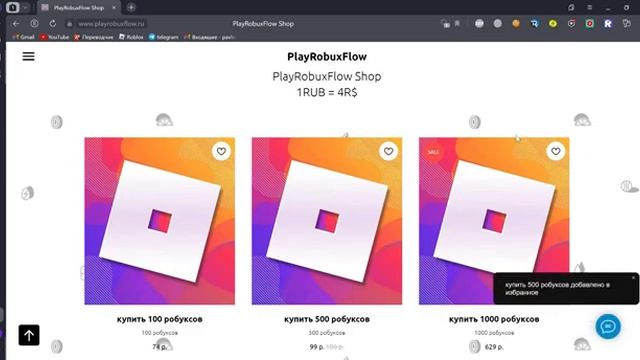Bookmark this page via the toolbar icon

[x=457, y=24]
